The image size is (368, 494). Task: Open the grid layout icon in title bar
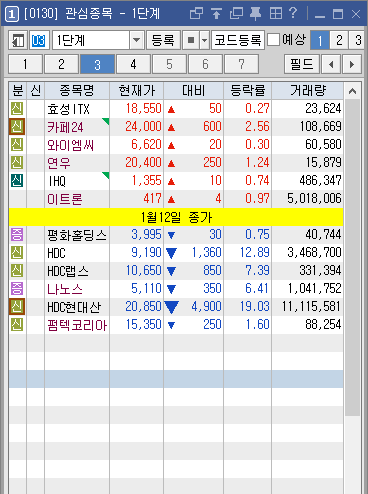coord(276,14)
